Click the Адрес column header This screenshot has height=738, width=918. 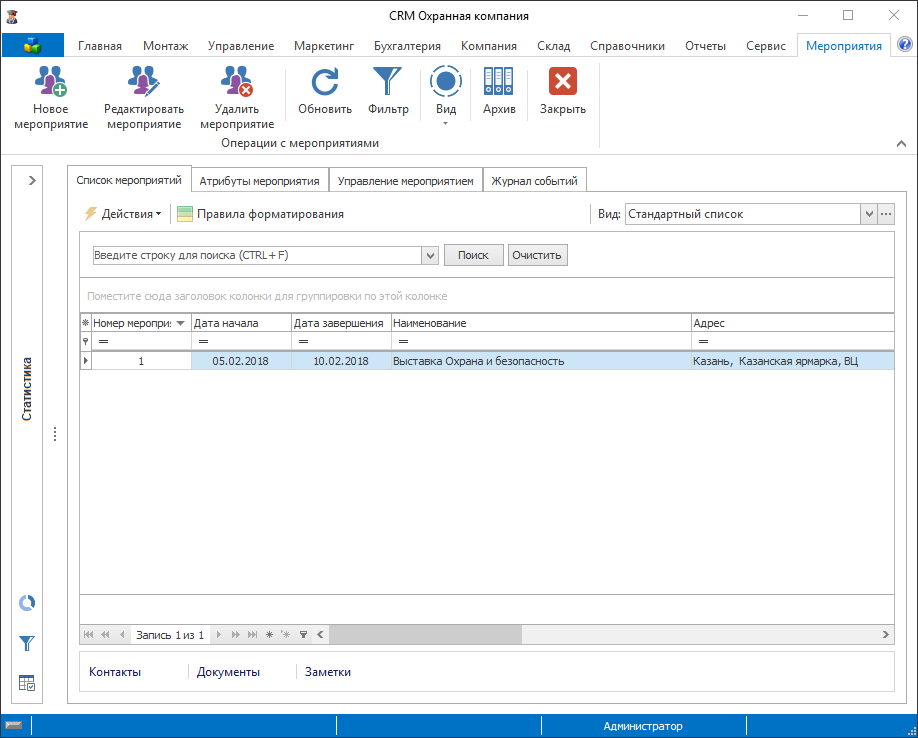(793, 323)
